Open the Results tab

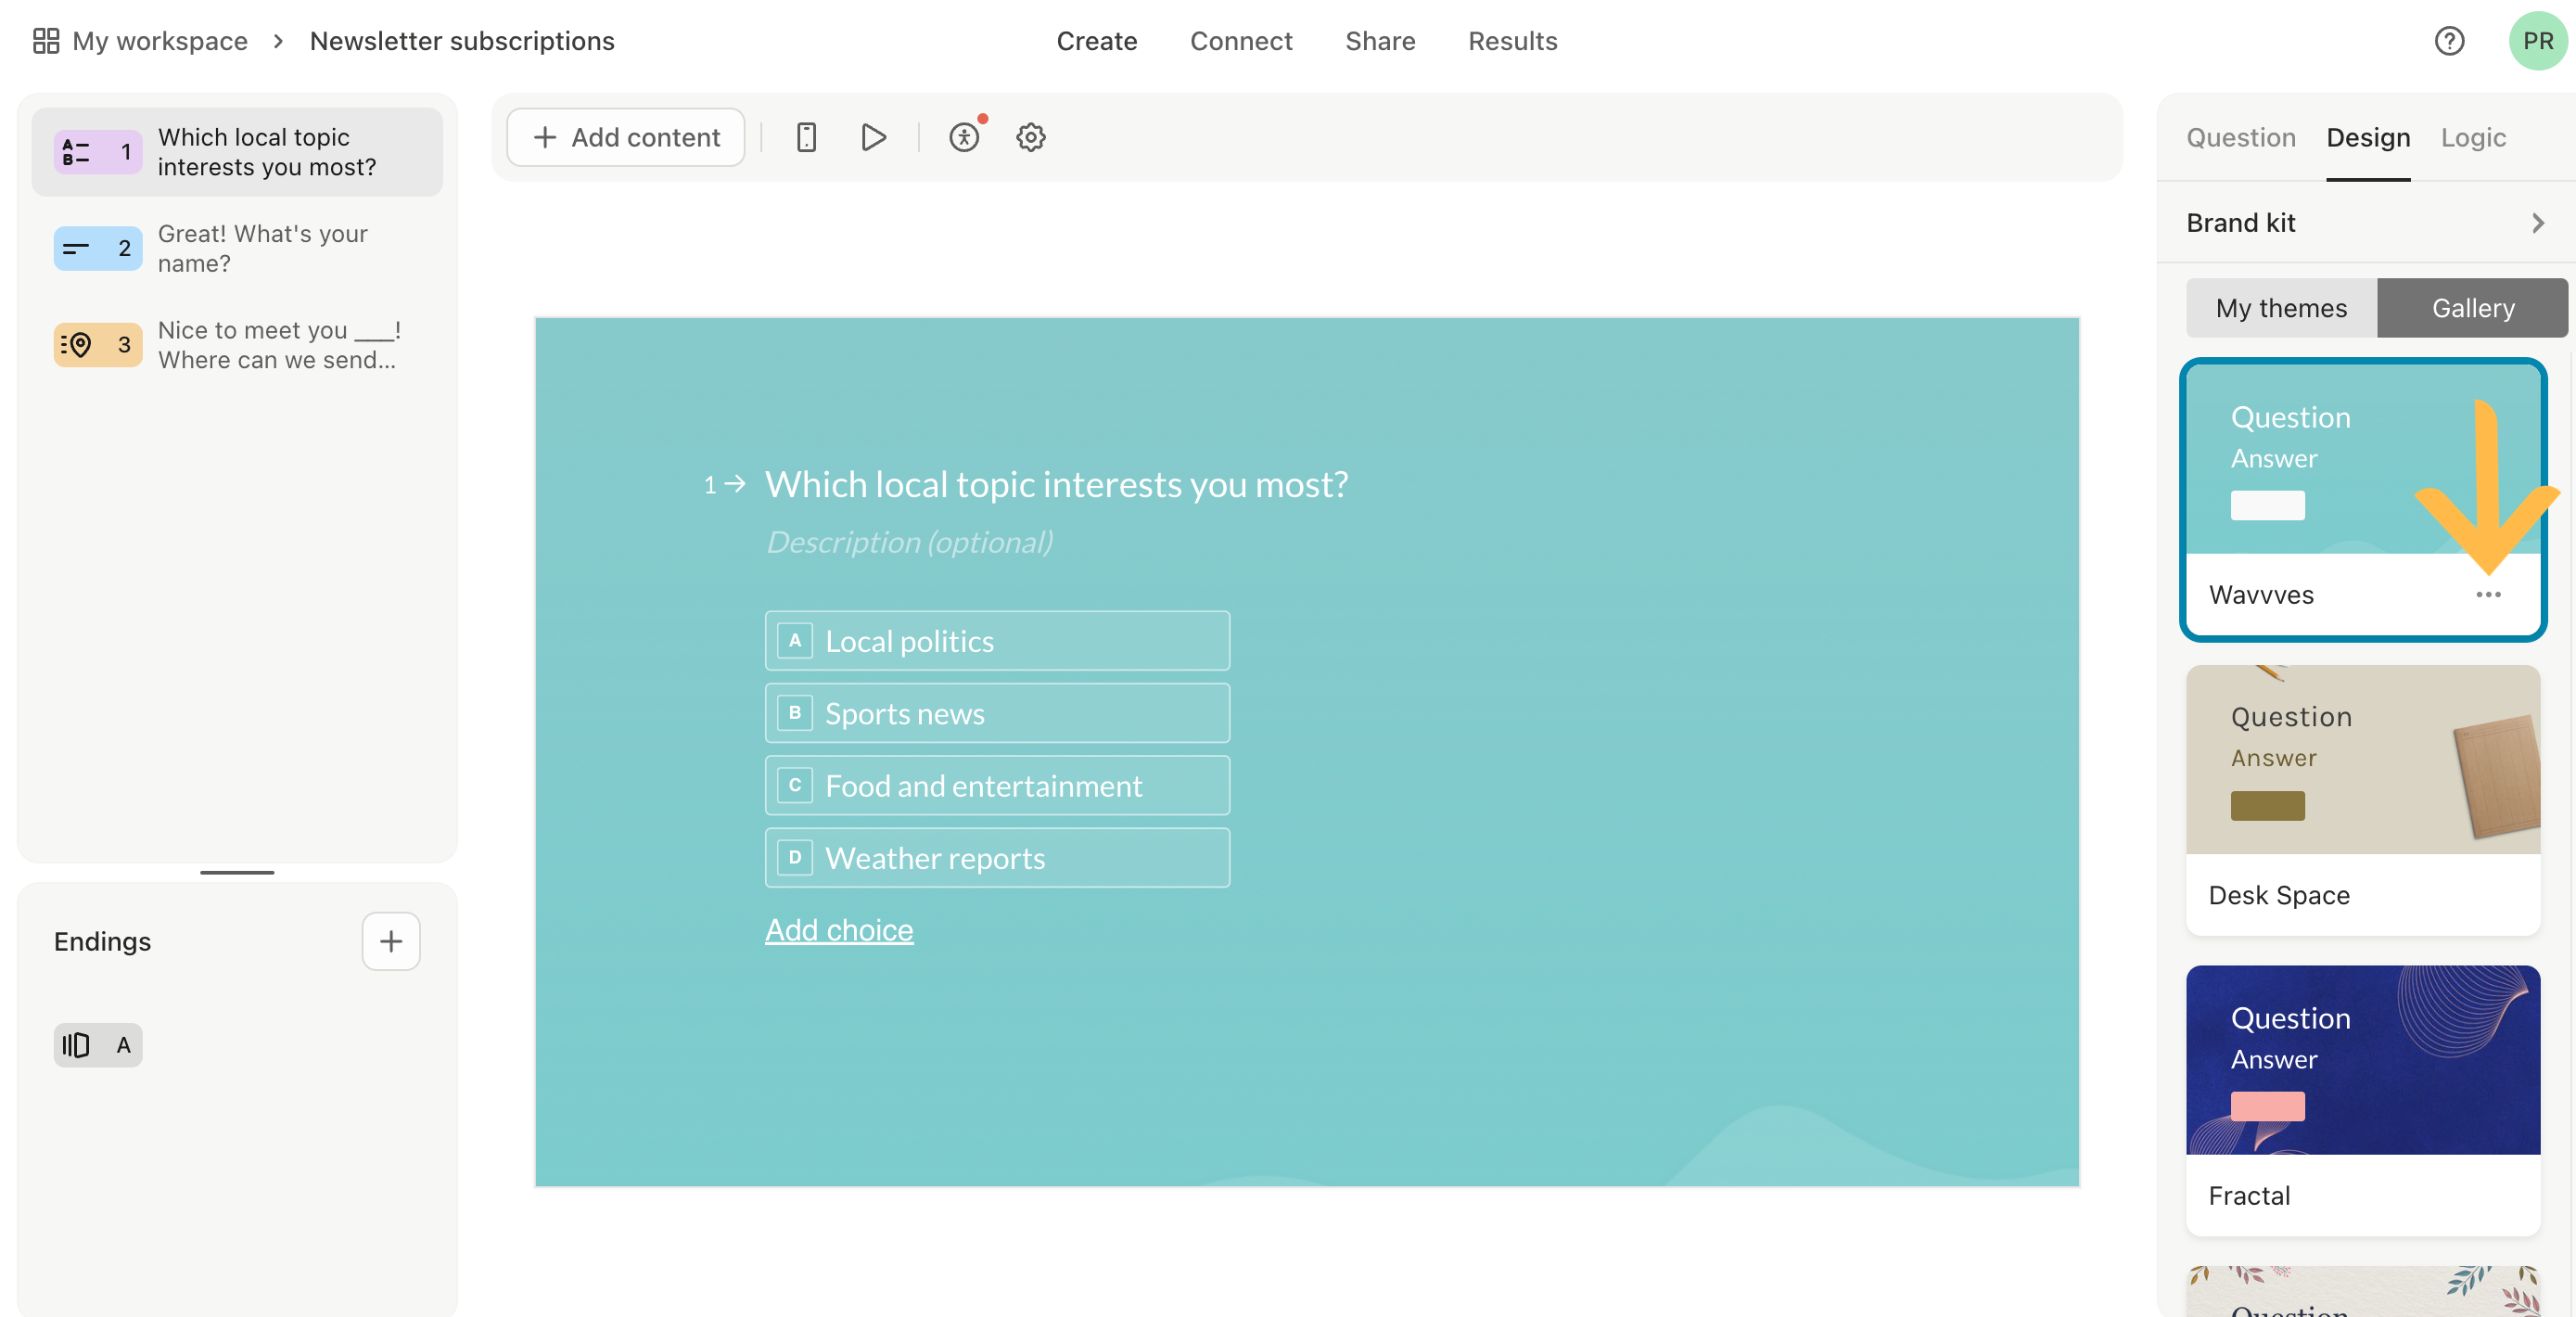click(1513, 41)
